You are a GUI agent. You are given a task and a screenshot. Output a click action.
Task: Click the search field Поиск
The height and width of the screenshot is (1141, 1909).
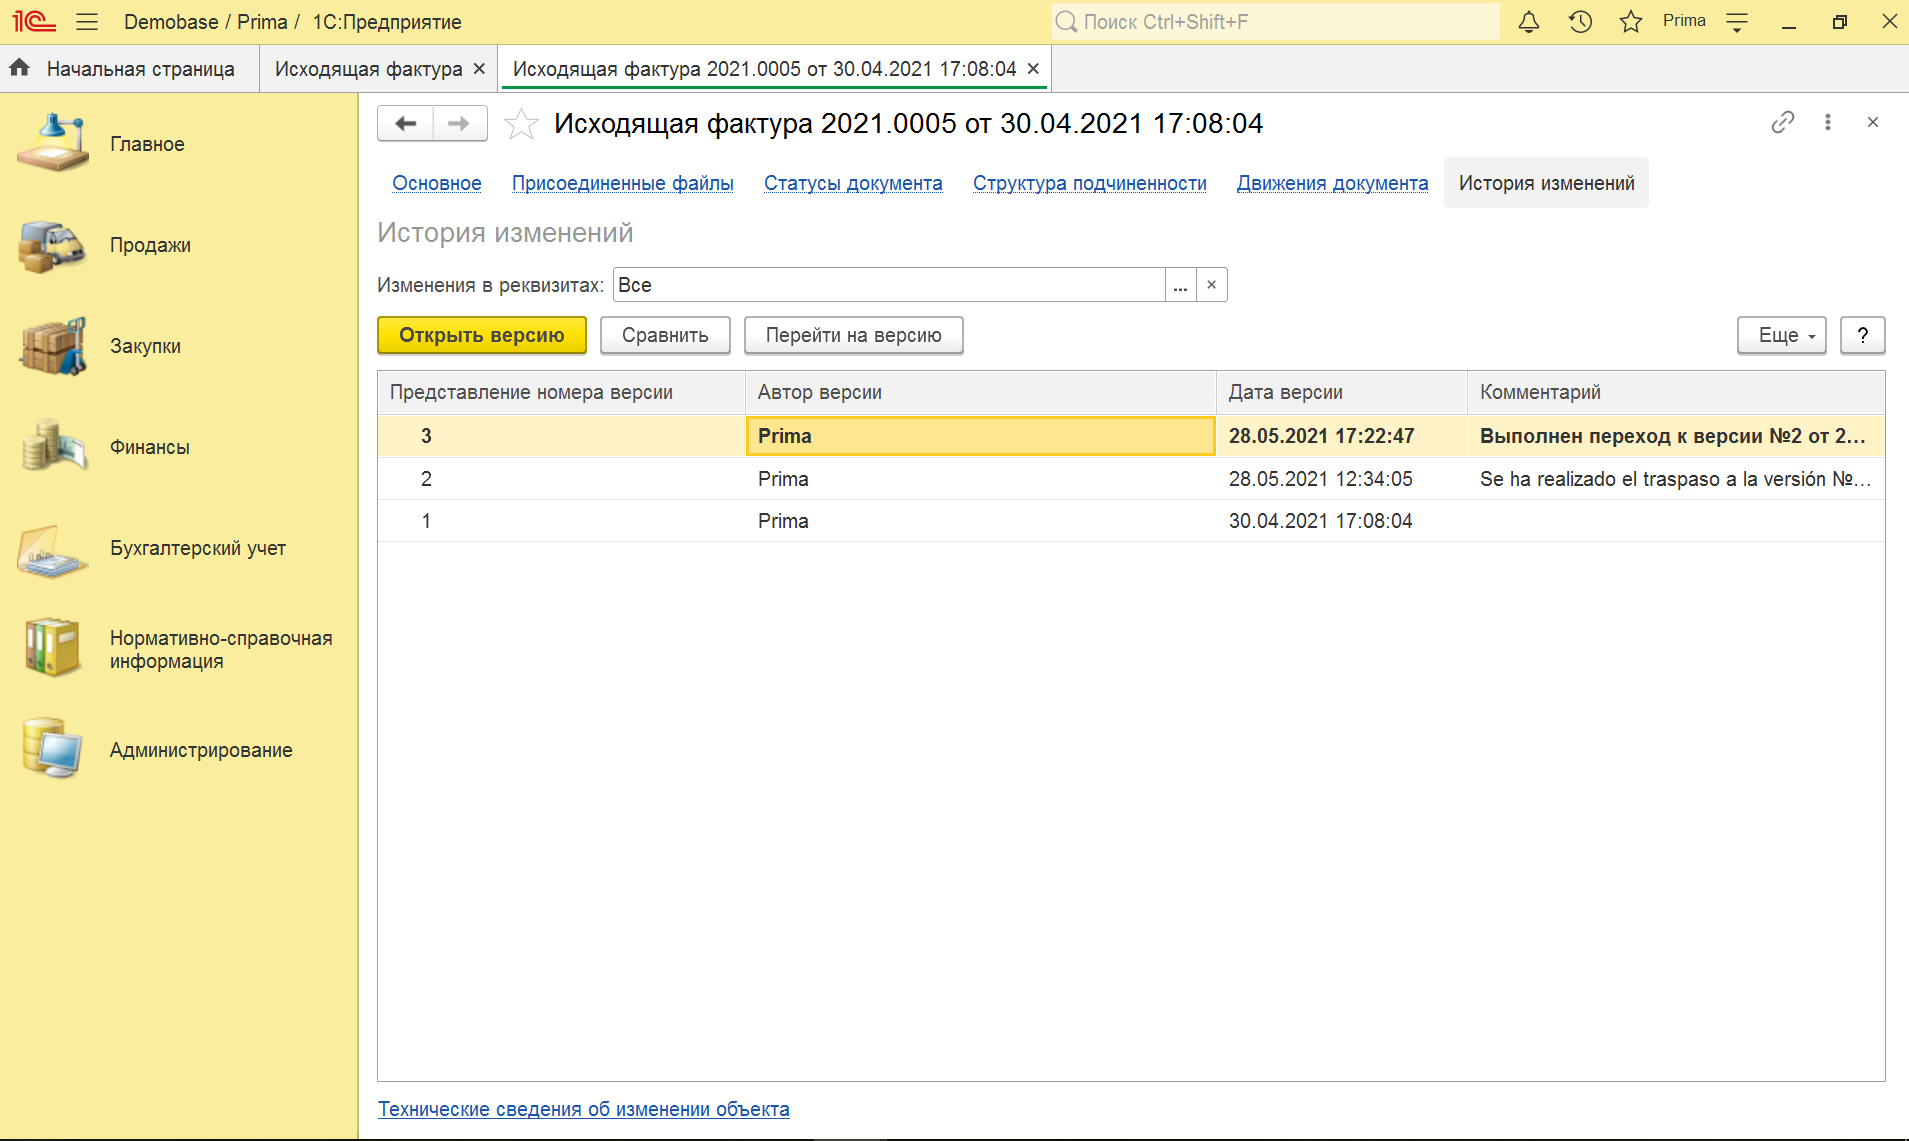click(x=1275, y=22)
